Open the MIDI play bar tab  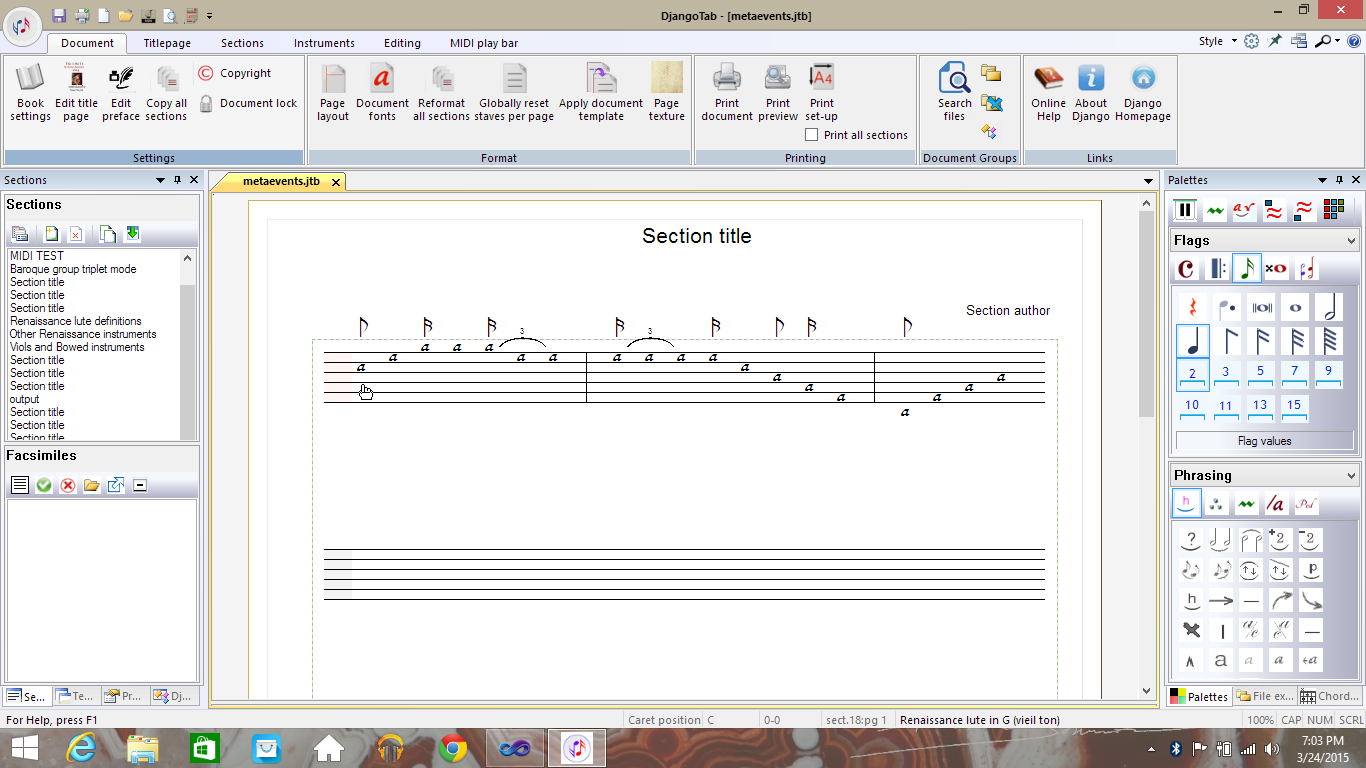pos(484,43)
